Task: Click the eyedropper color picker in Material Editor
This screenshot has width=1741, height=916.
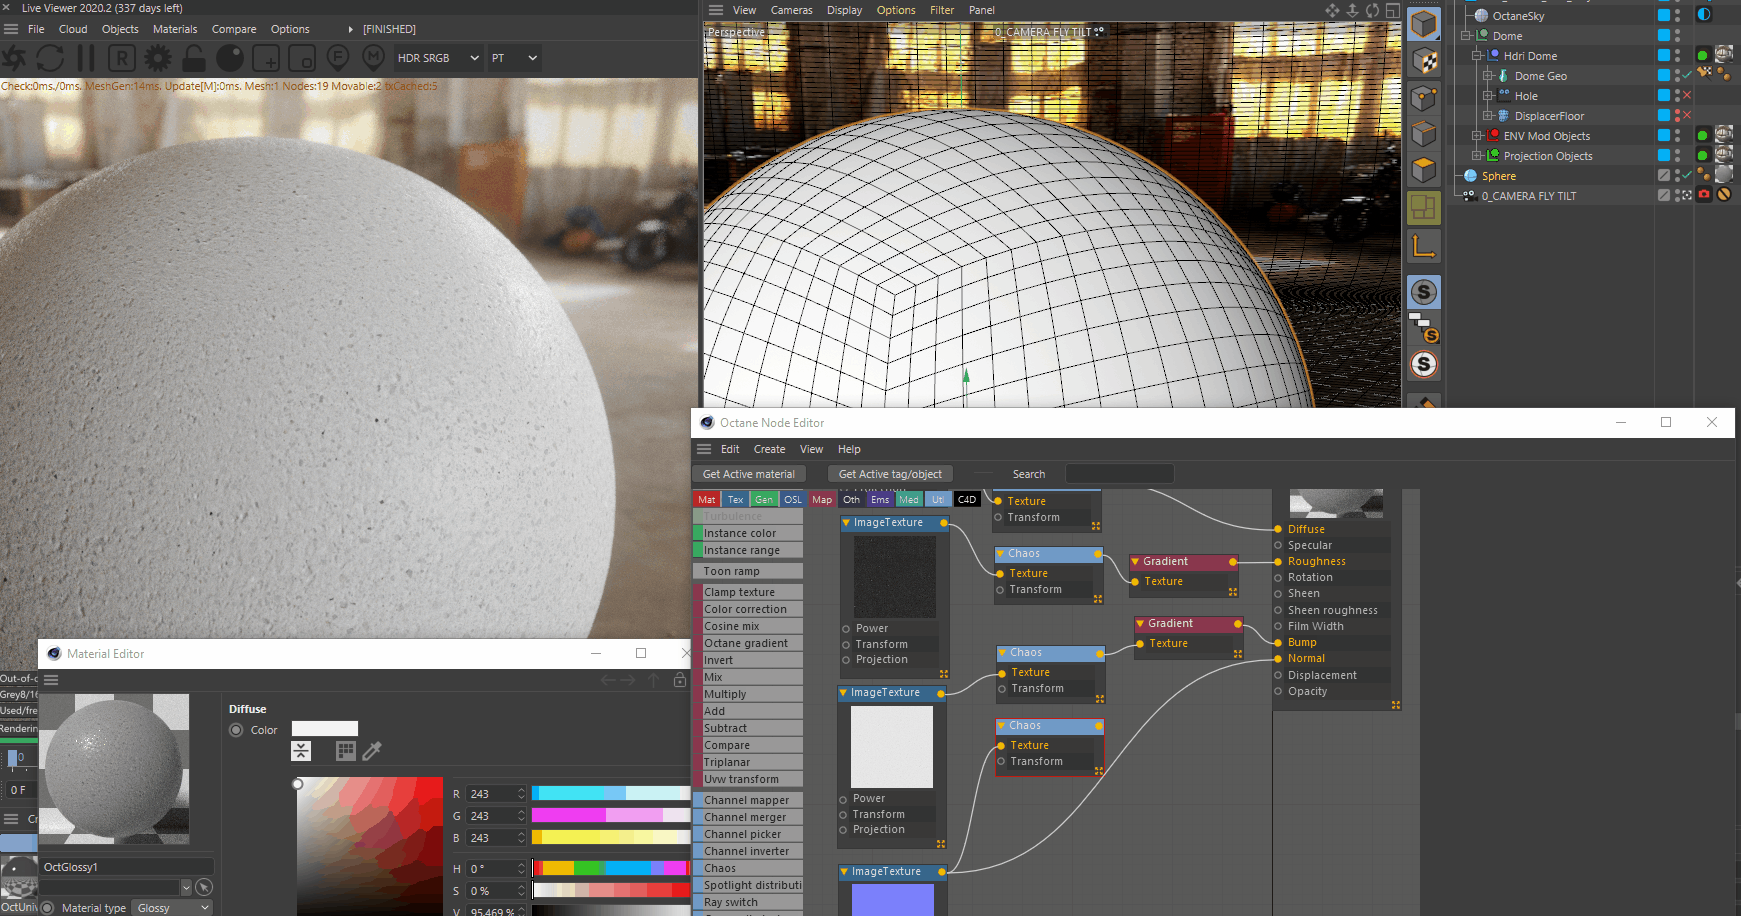Action: click(372, 750)
